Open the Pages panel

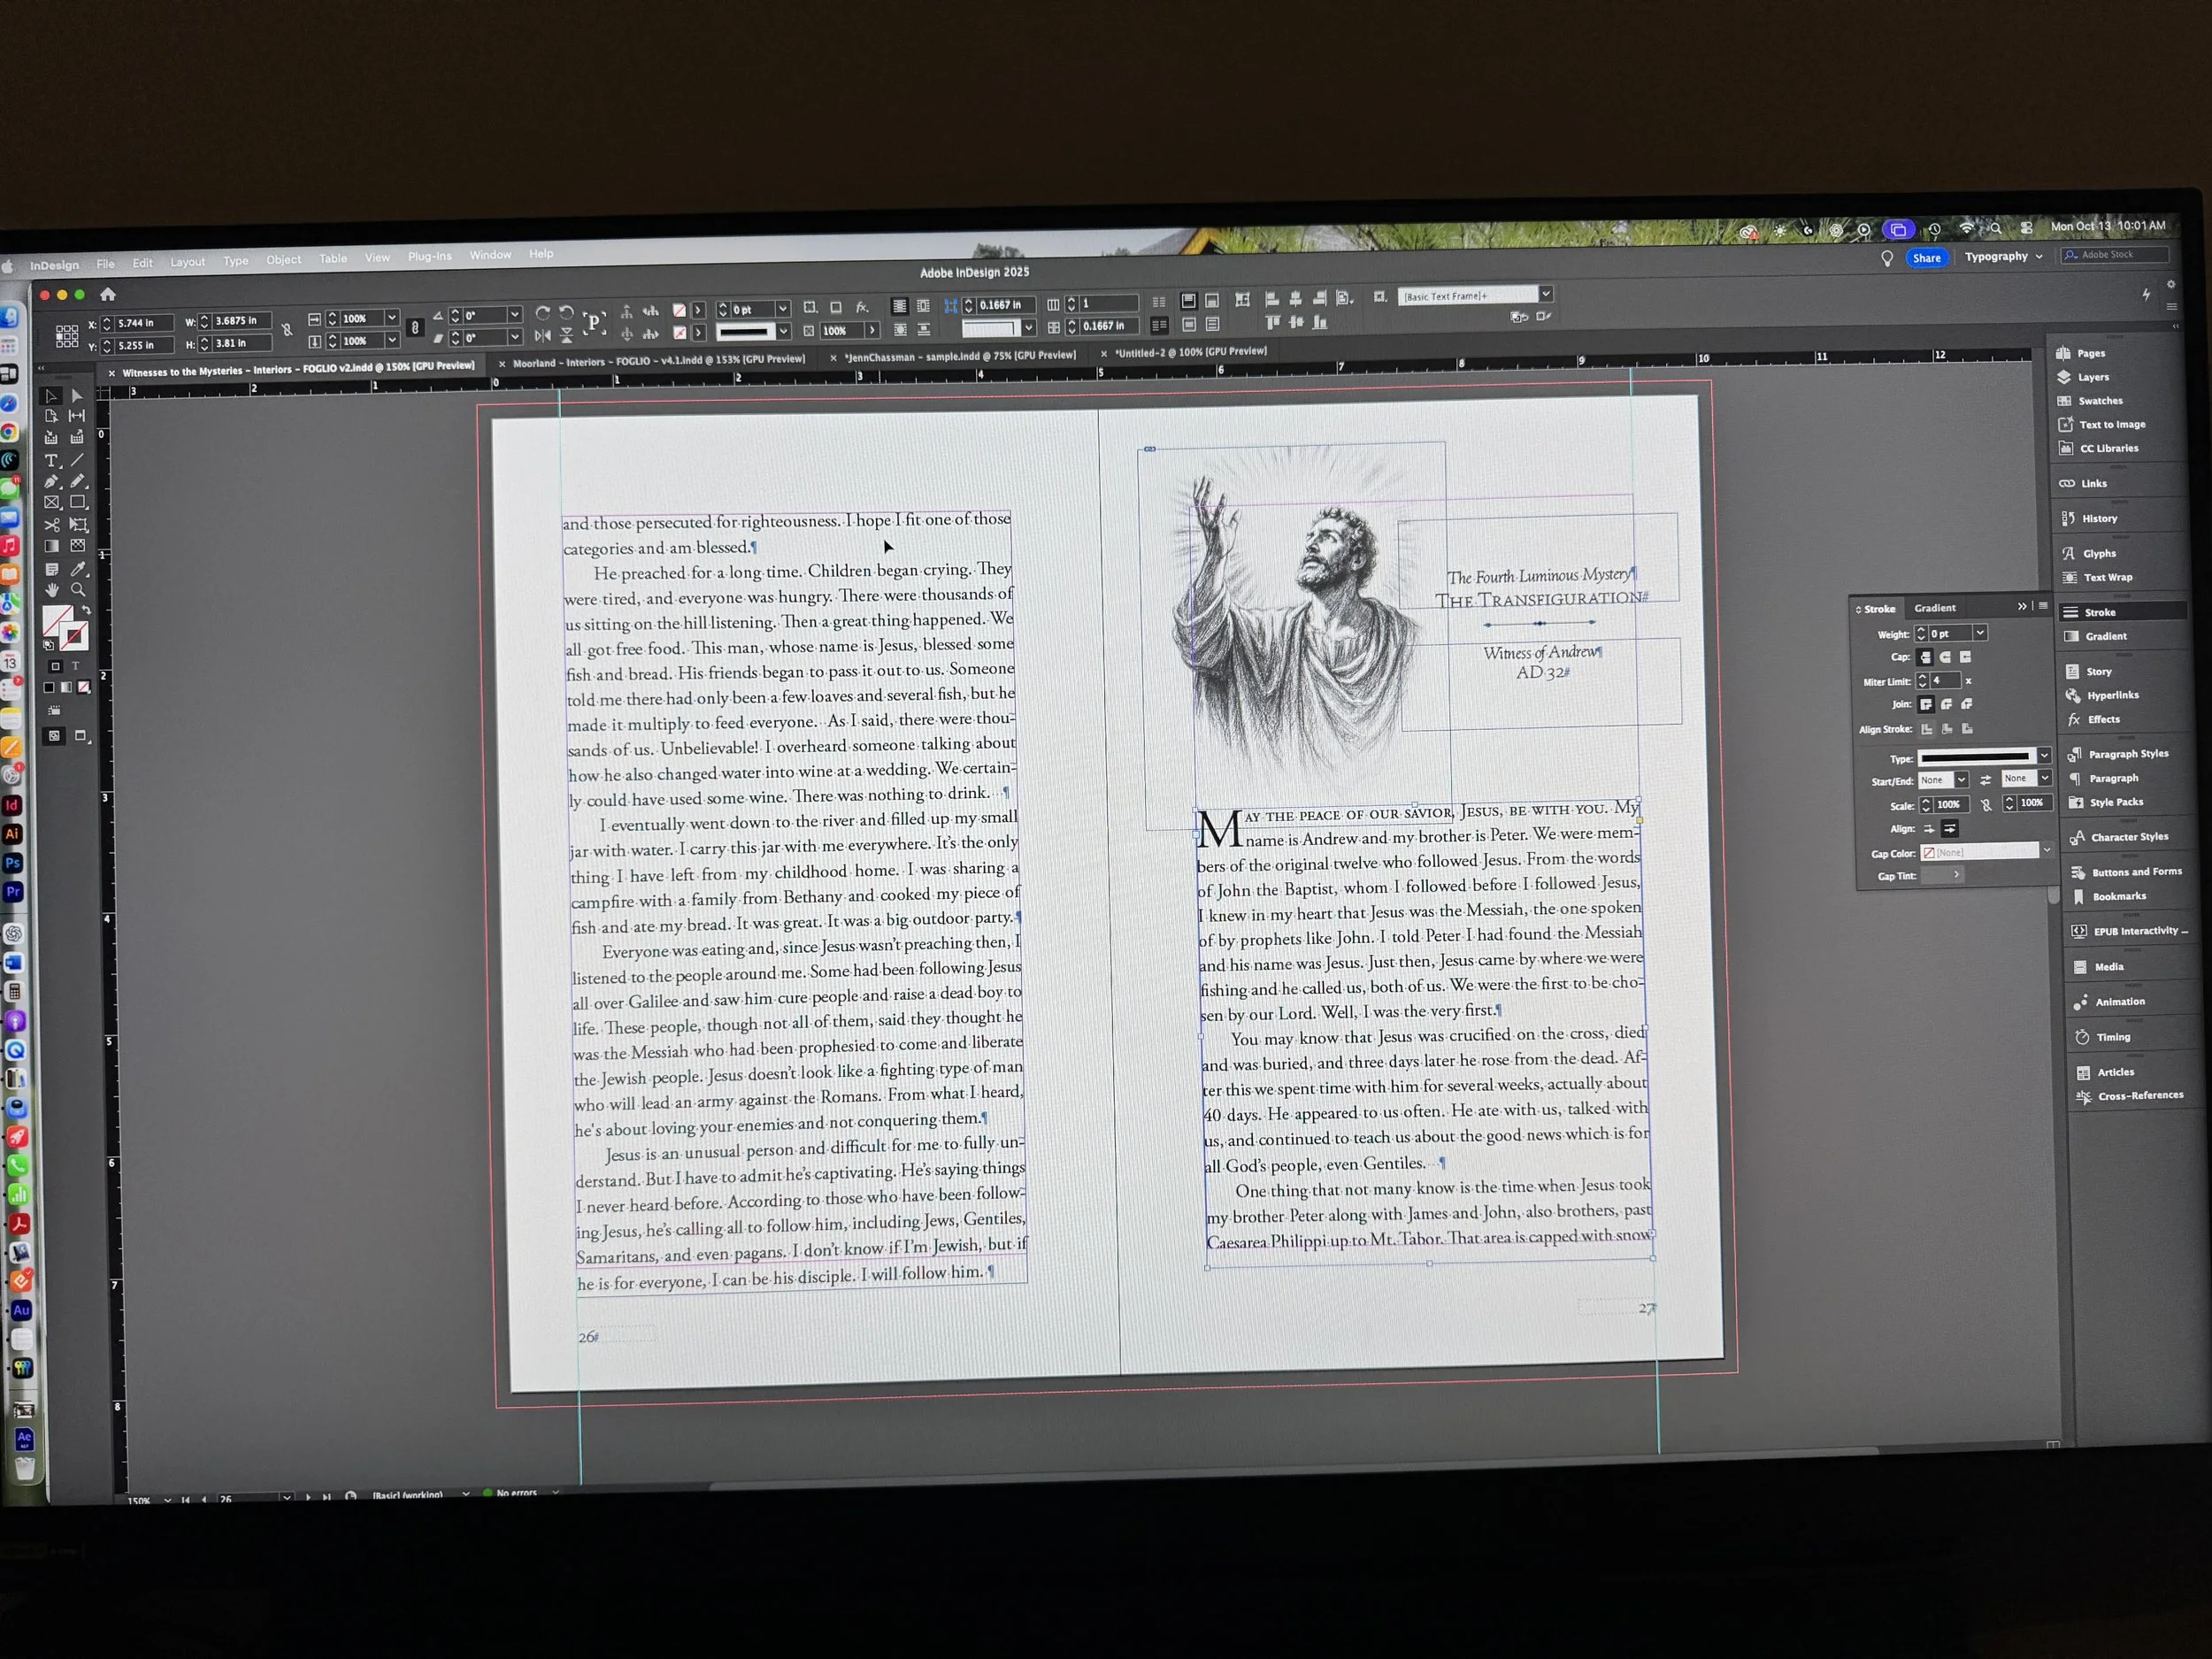[2089, 353]
